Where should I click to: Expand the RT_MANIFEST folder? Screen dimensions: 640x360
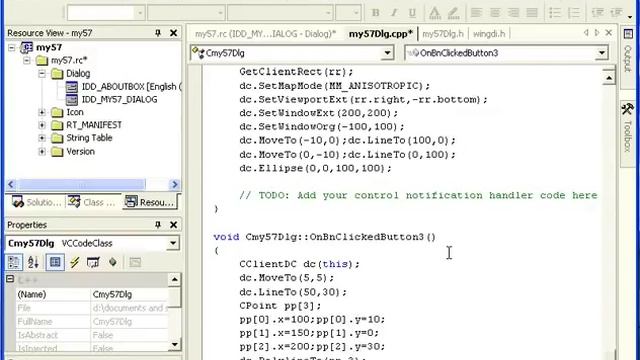tap(42, 125)
